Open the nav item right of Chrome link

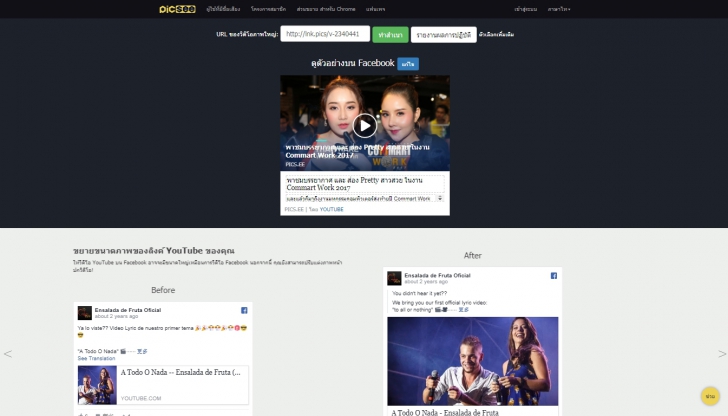(375, 9)
